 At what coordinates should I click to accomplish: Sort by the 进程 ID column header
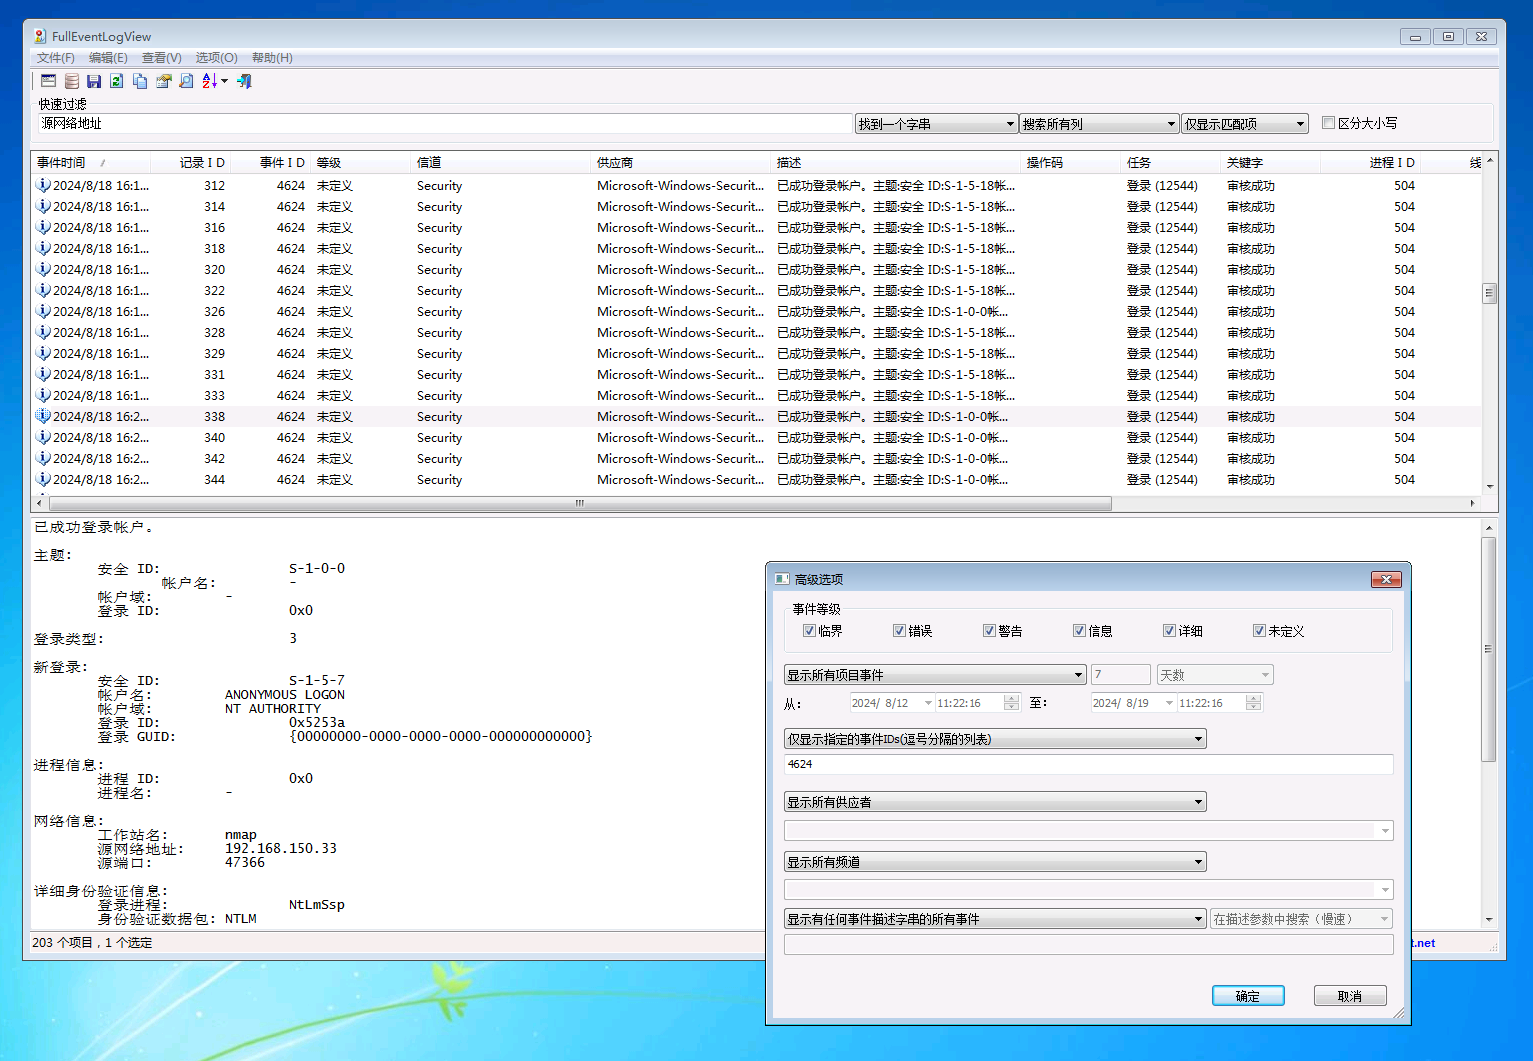click(x=1369, y=162)
